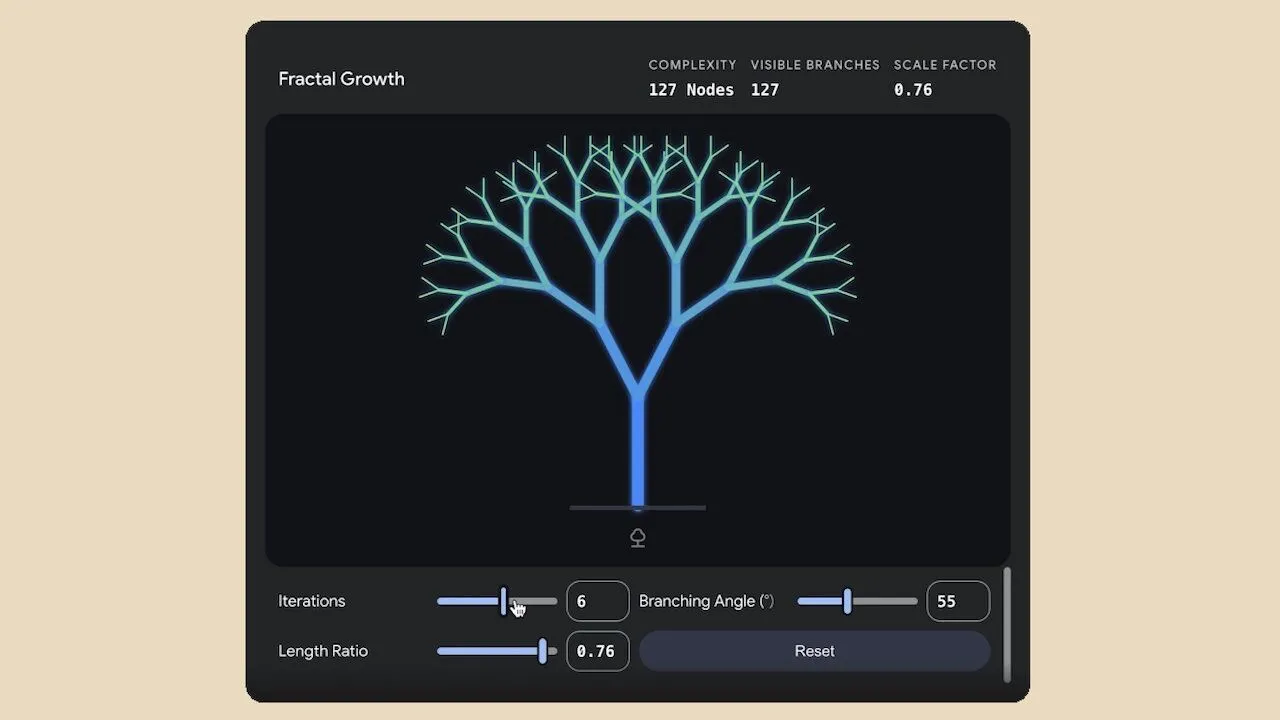Click the Reset button
The width and height of the screenshot is (1280, 720).
814,651
